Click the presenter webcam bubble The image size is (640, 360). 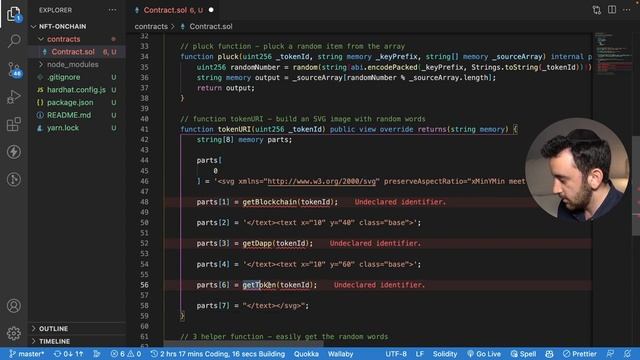tap(577, 170)
